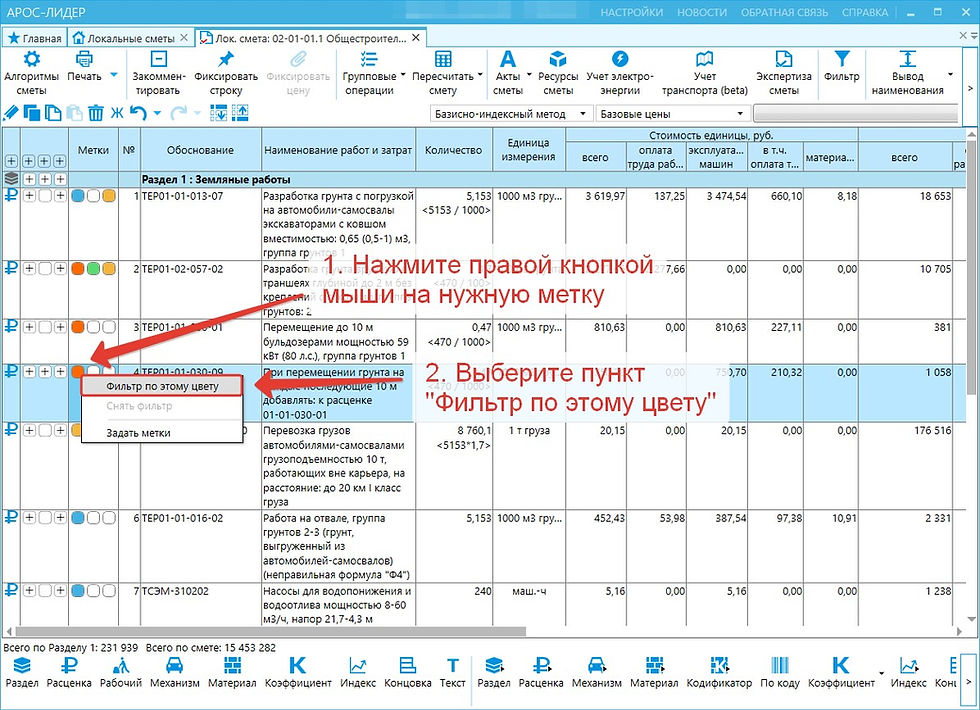
Task: Open the Базовые цены combo box
Action: [x=672, y=114]
